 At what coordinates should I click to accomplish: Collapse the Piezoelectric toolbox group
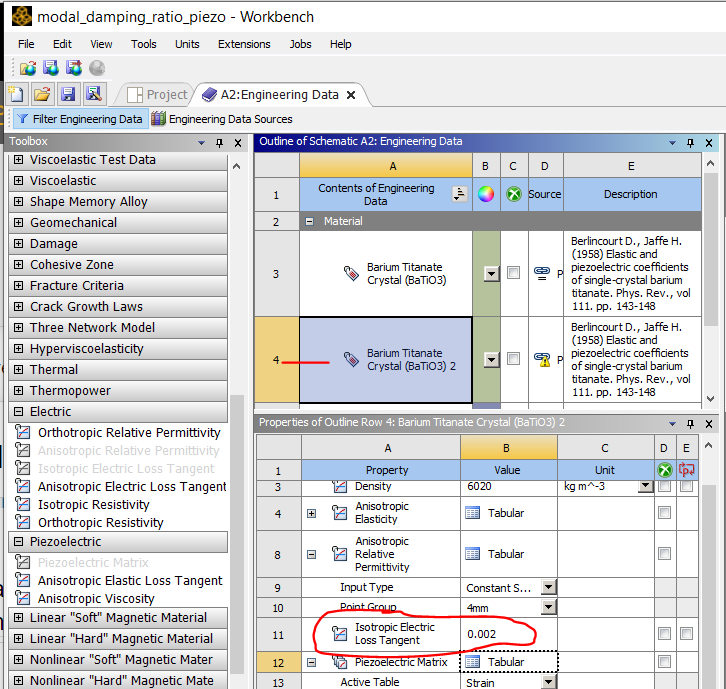[x=19, y=541]
